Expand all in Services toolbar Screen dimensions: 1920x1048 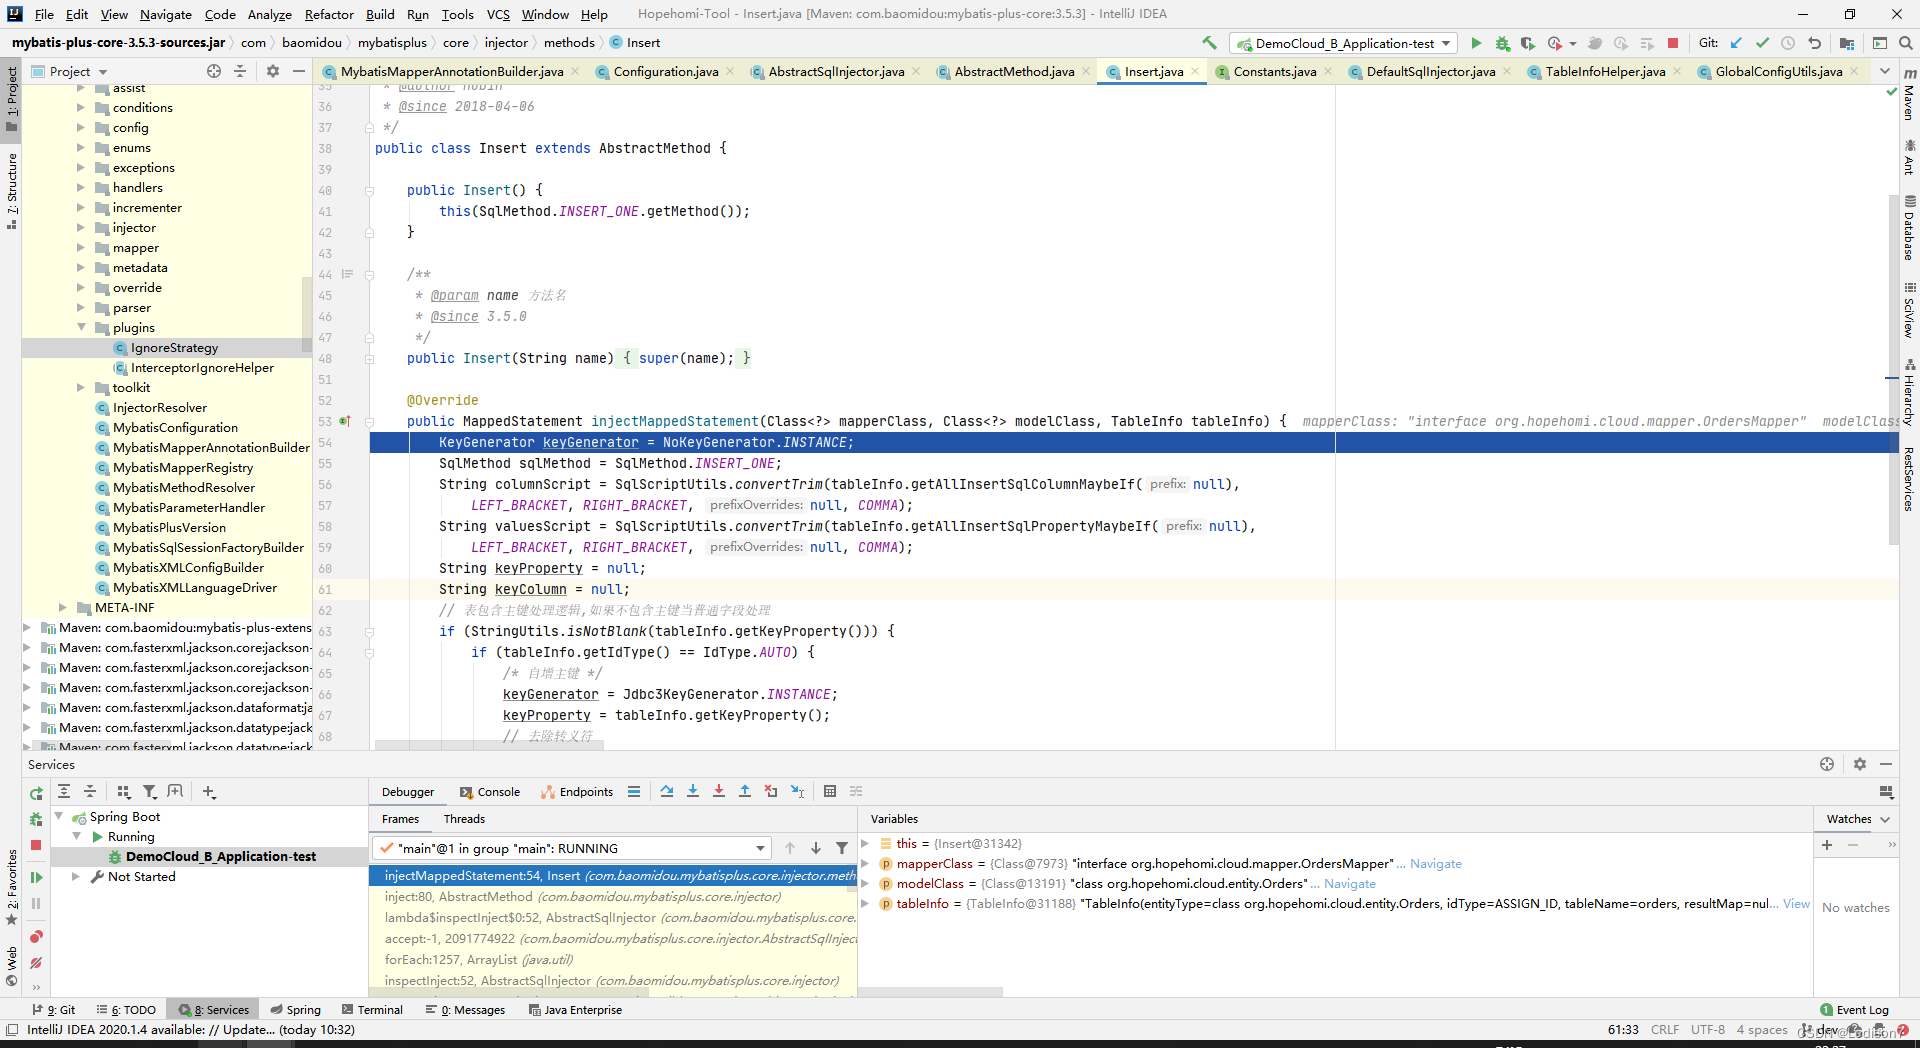pos(64,791)
